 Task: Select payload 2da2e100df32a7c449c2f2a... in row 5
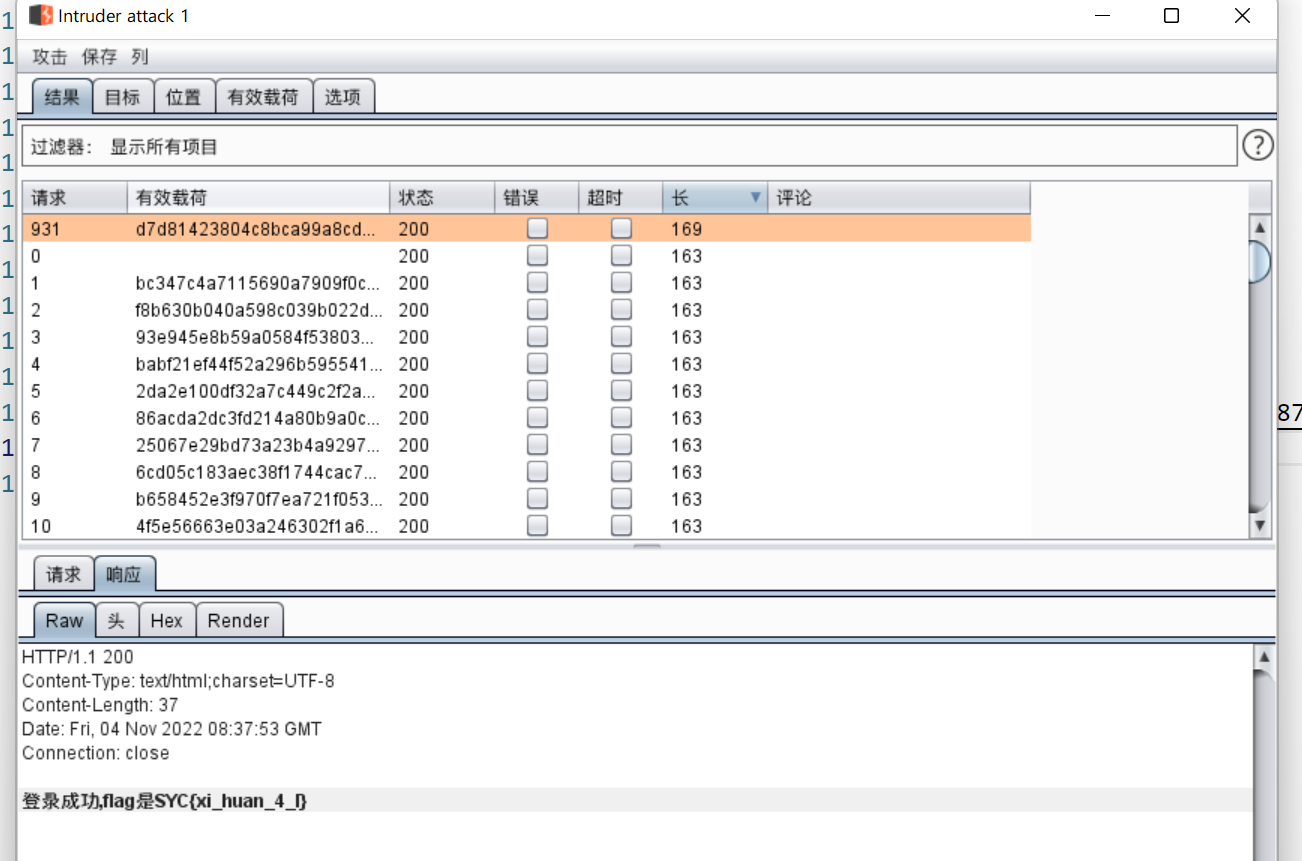click(x=258, y=391)
